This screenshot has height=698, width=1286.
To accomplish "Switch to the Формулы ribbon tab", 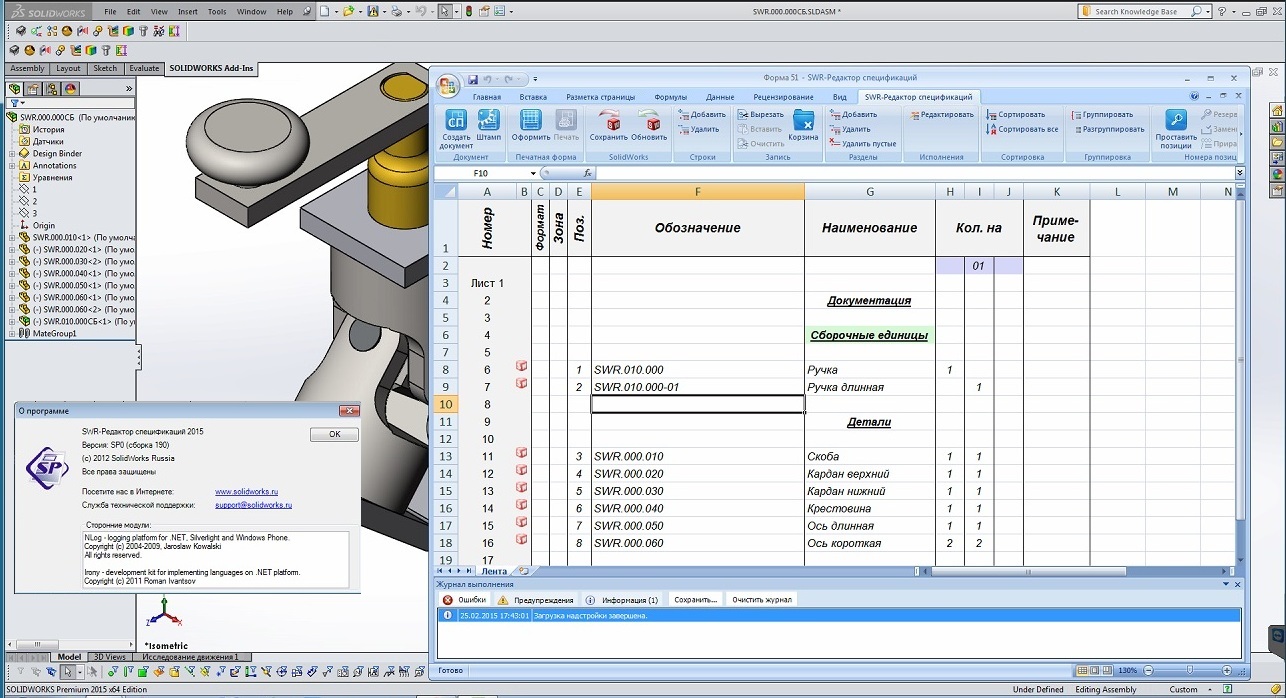I will coord(670,97).
